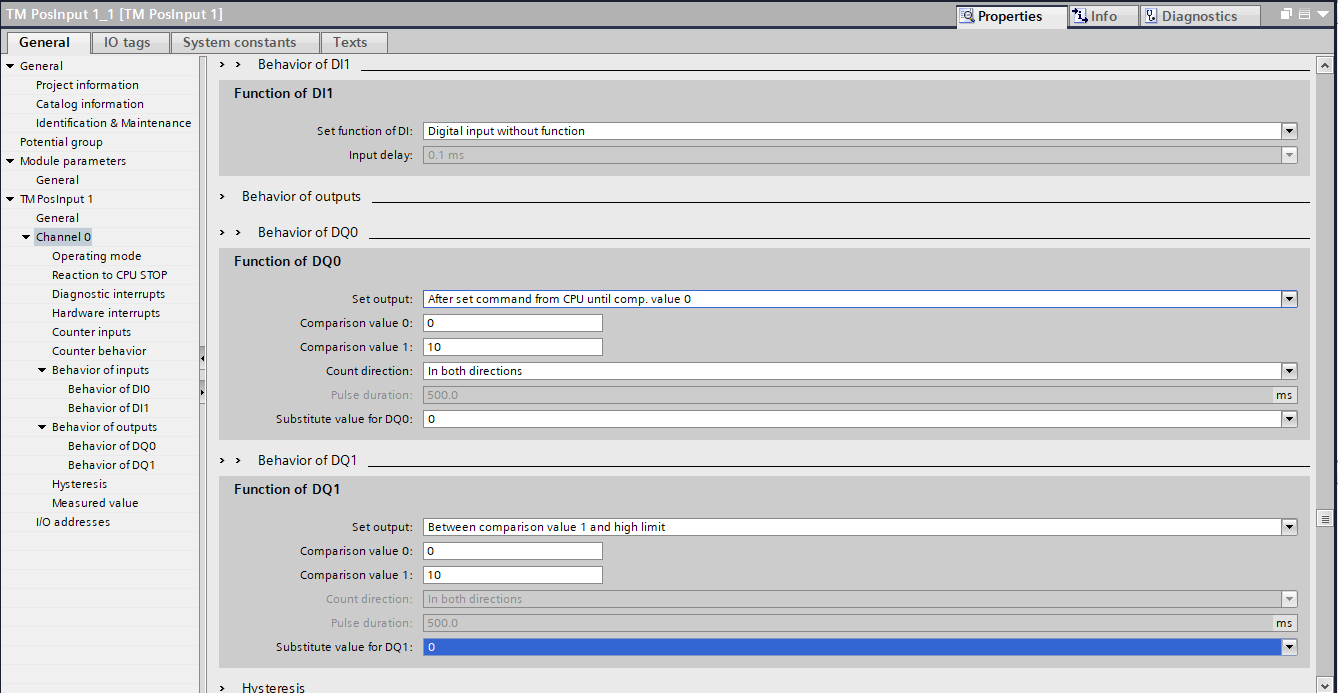Screen dimensions: 1338x693
Task: Open DQ0 Count direction dropdown
Action: pos(1289,371)
